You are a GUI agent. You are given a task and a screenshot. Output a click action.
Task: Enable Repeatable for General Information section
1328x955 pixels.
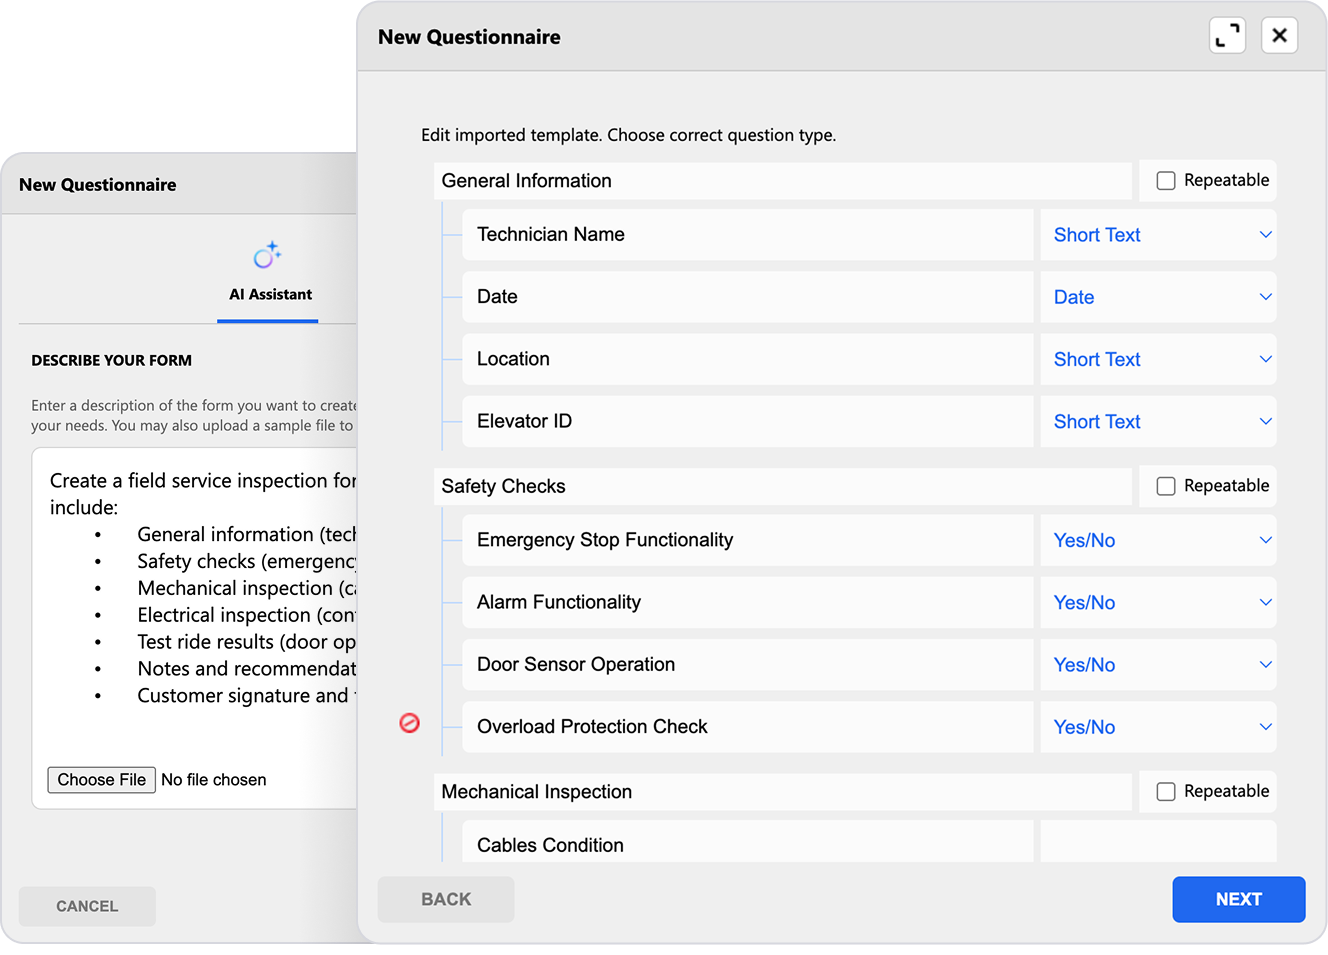coord(1166,181)
